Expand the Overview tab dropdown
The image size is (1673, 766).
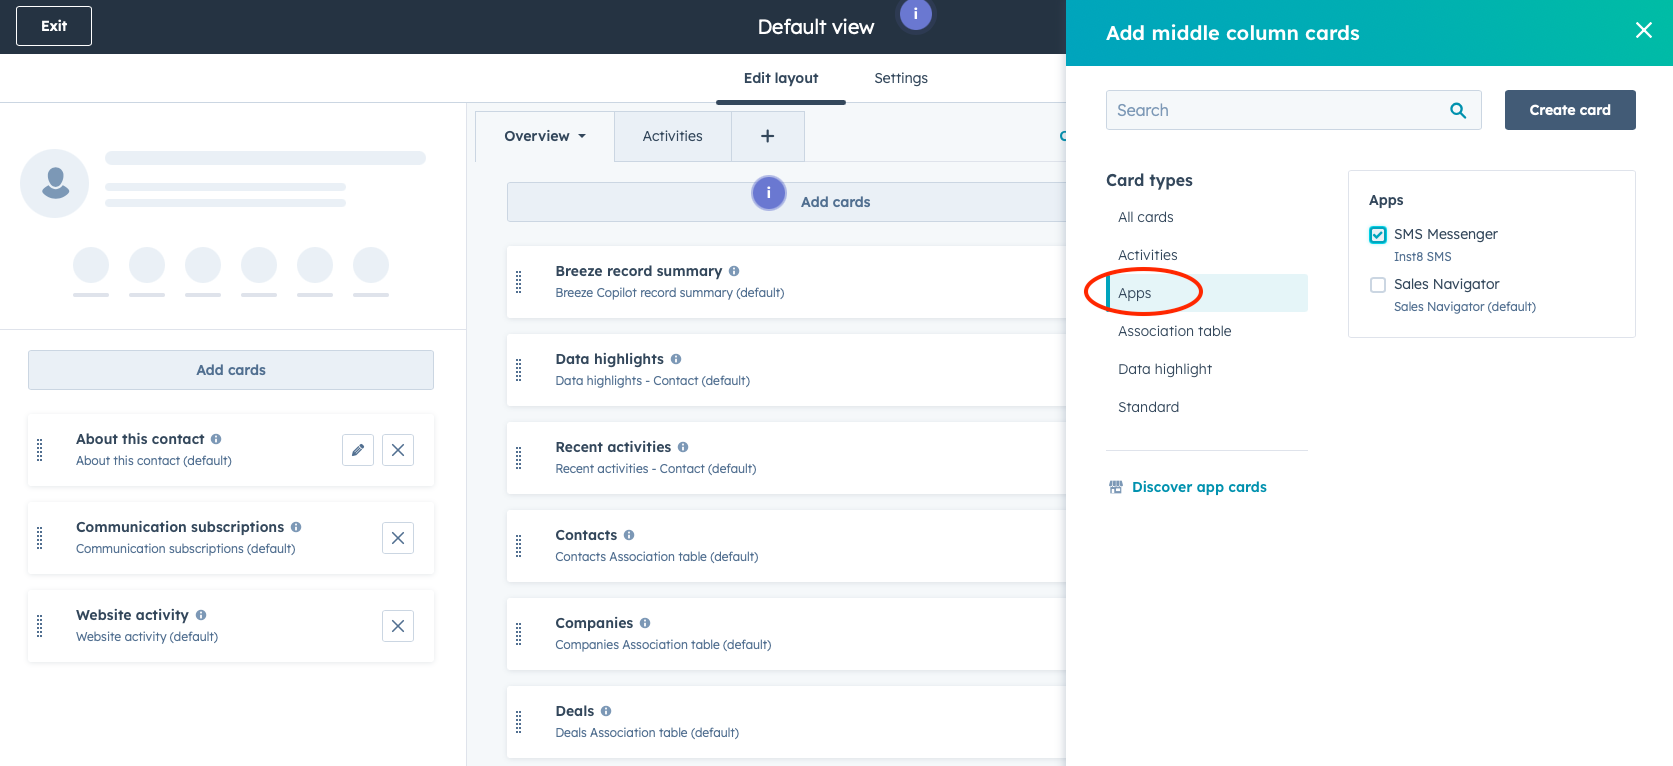[545, 136]
